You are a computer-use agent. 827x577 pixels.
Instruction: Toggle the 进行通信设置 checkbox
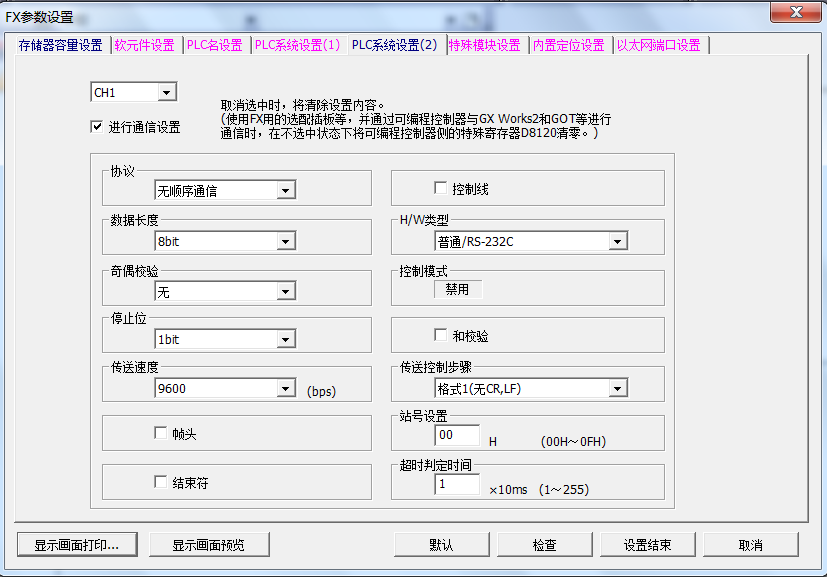pyautogui.click(x=97, y=127)
